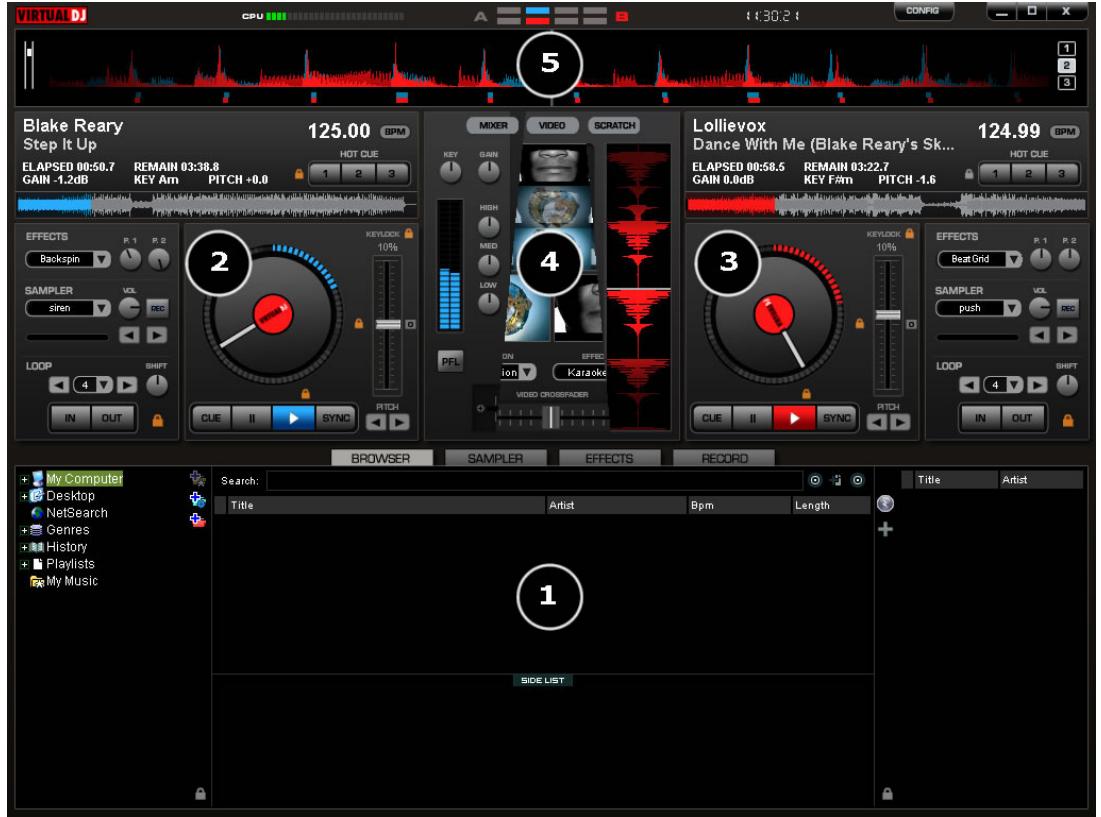Toggle right deck keylock padlock
Viewport: 1101px width, 817px height.
(909, 233)
